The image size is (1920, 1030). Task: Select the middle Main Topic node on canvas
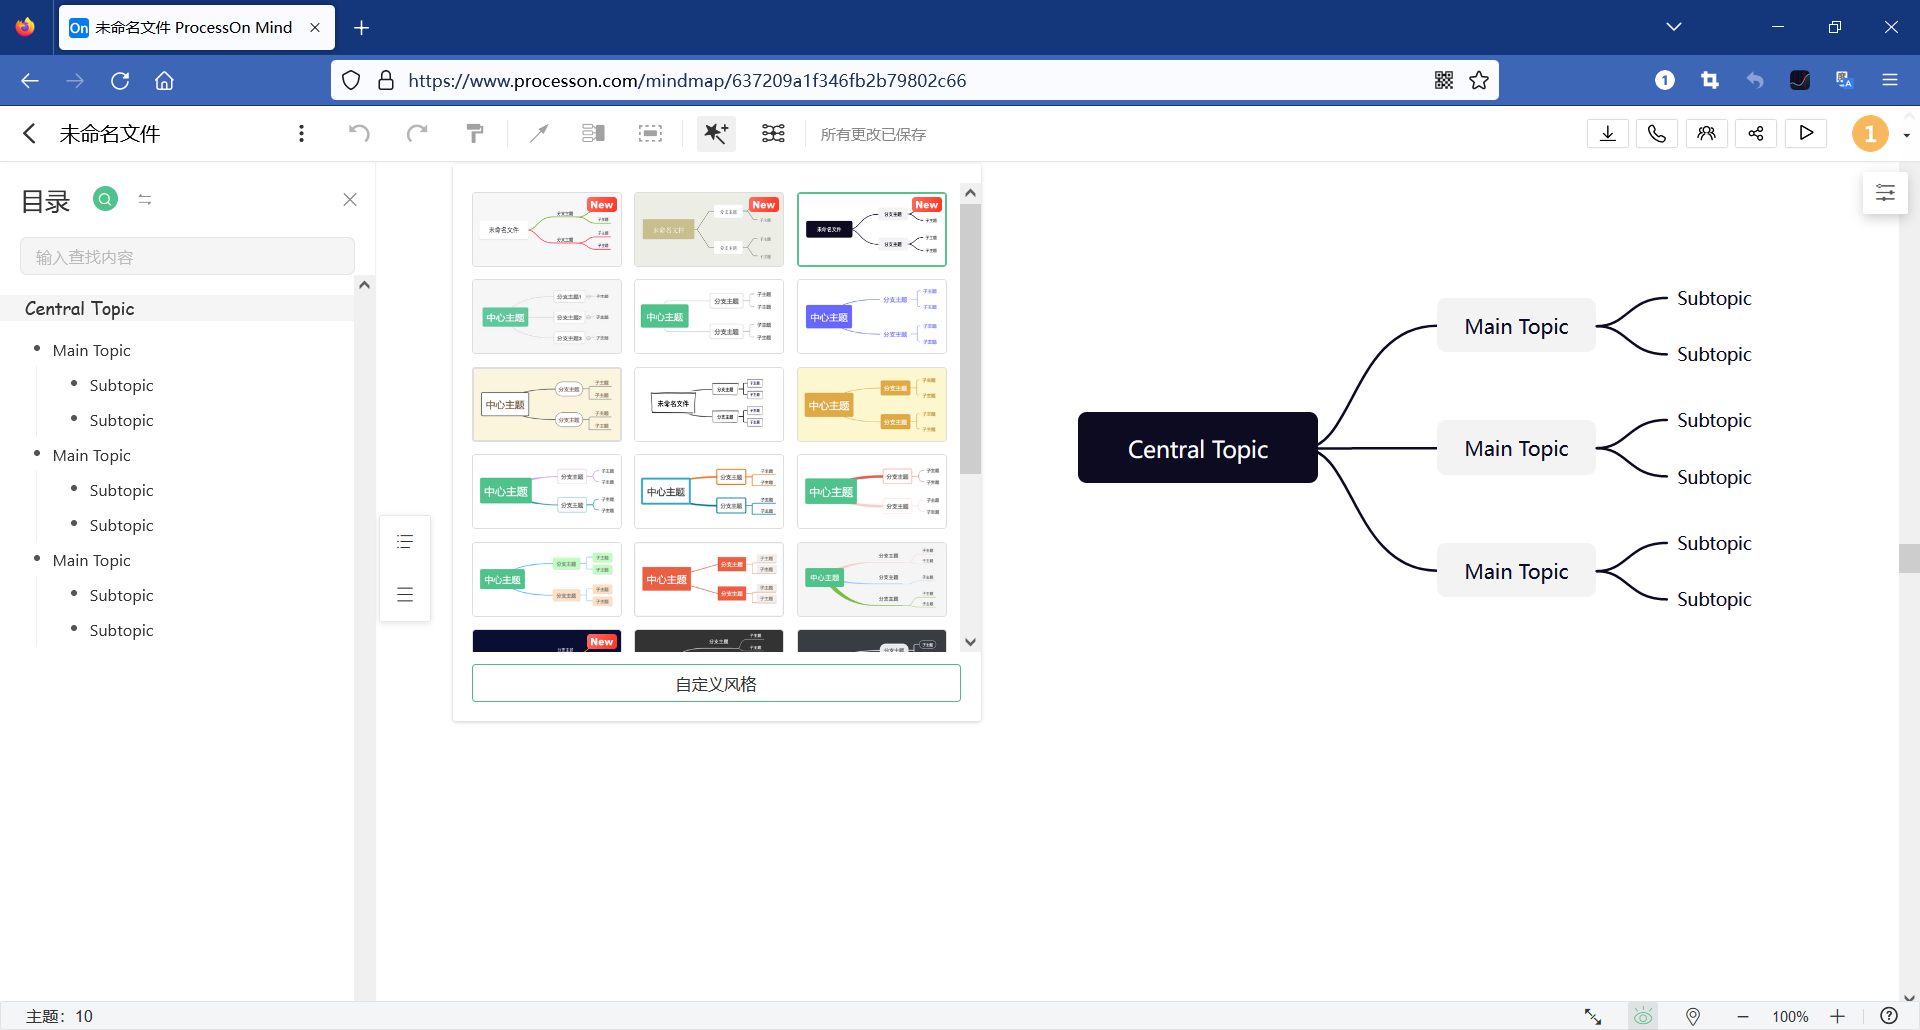click(1516, 448)
